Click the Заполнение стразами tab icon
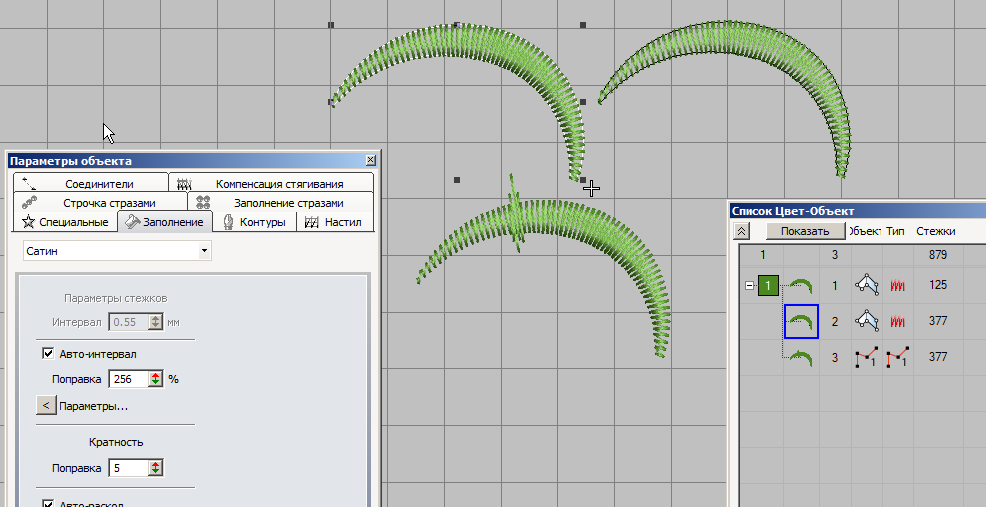This screenshot has height=507, width=986. coord(202,203)
